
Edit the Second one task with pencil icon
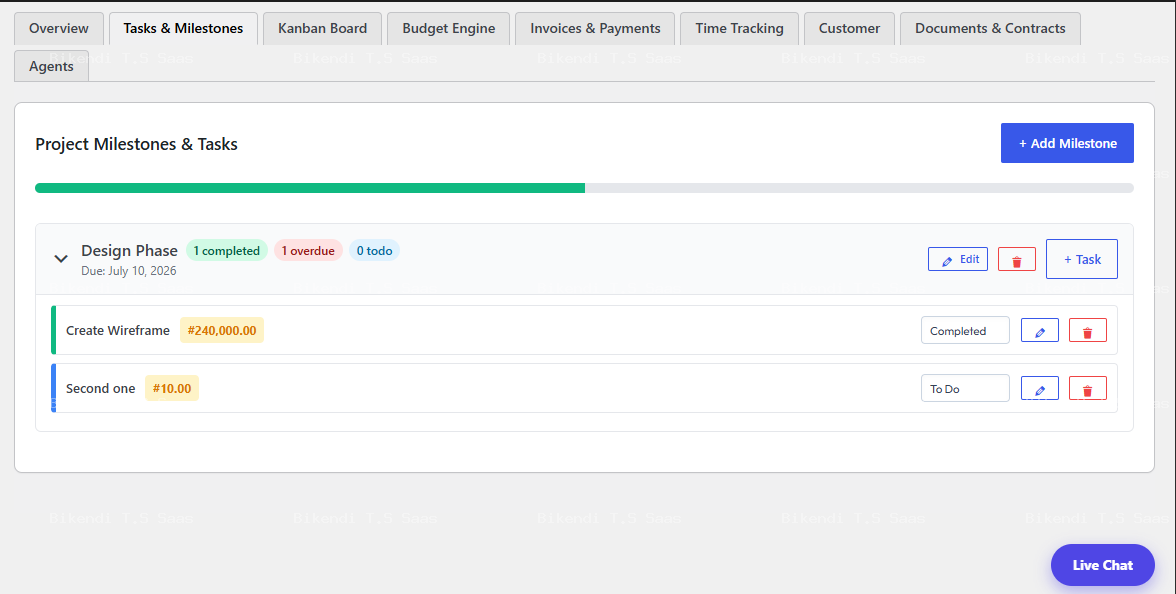click(x=1040, y=388)
